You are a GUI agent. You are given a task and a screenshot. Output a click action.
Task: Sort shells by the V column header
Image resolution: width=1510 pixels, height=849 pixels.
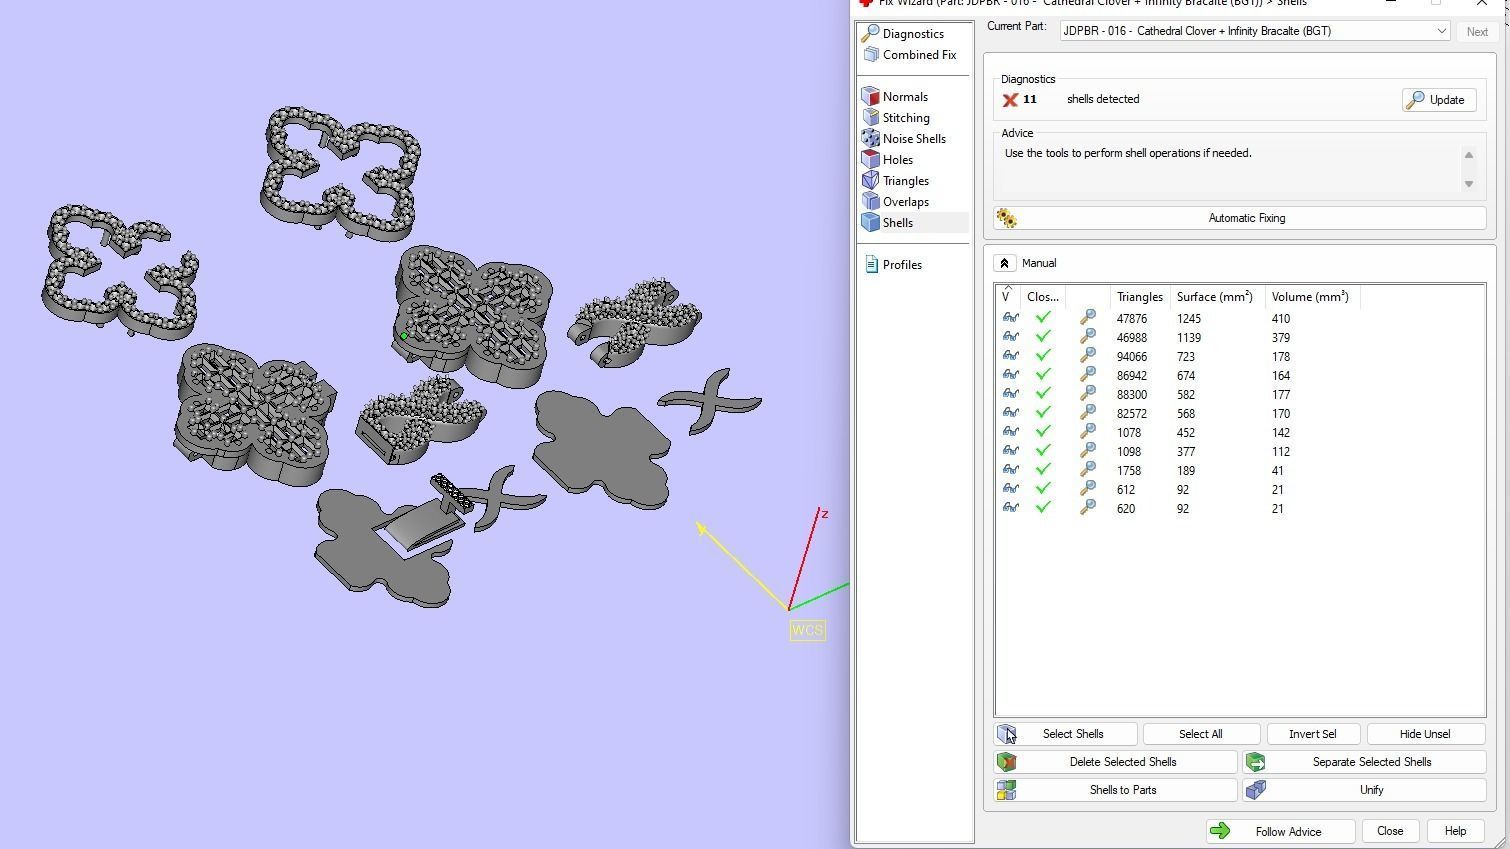[x=1008, y=297]
